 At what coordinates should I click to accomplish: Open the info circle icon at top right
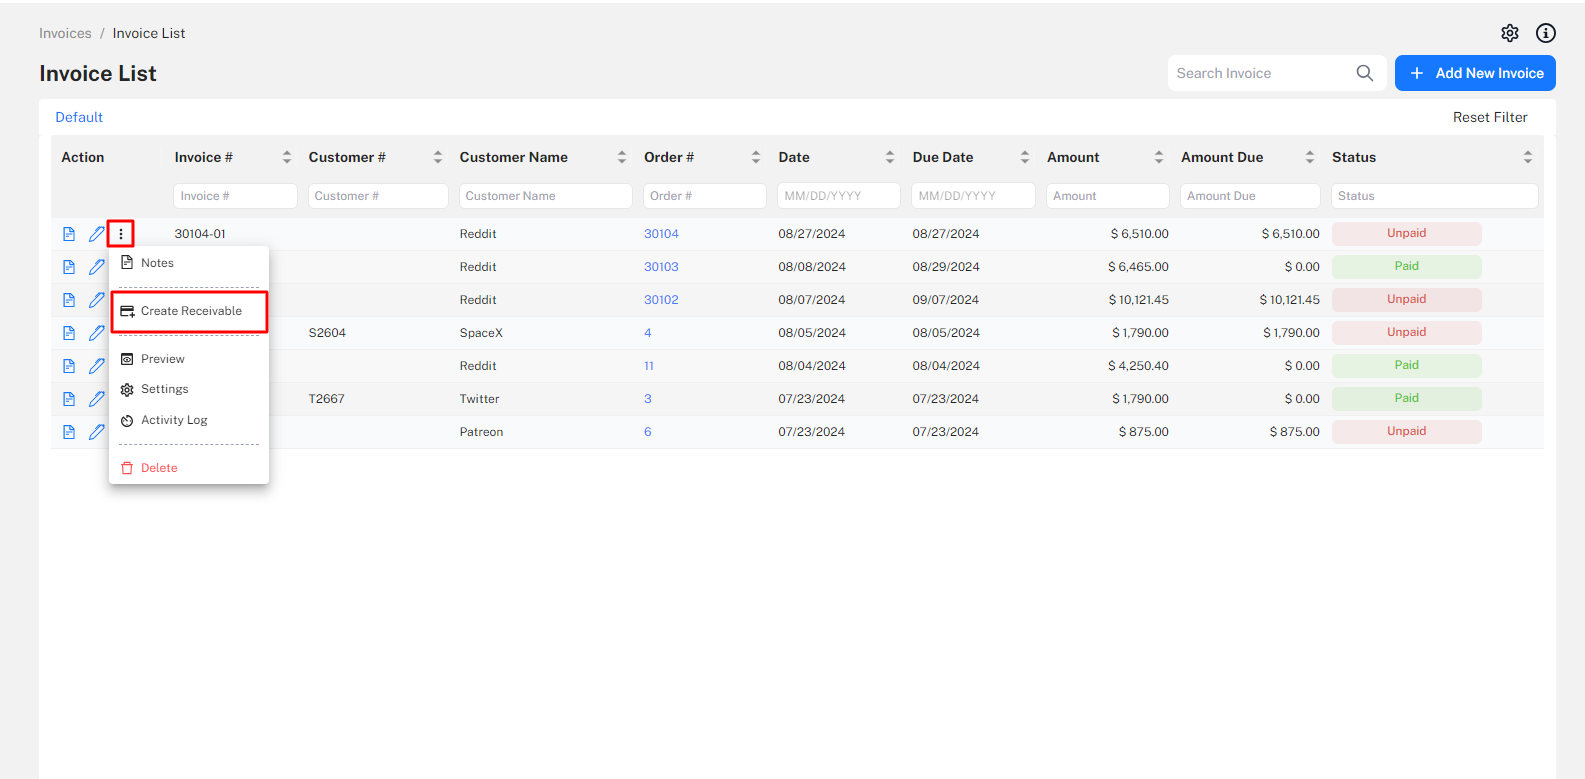[x=1546, y=33]
